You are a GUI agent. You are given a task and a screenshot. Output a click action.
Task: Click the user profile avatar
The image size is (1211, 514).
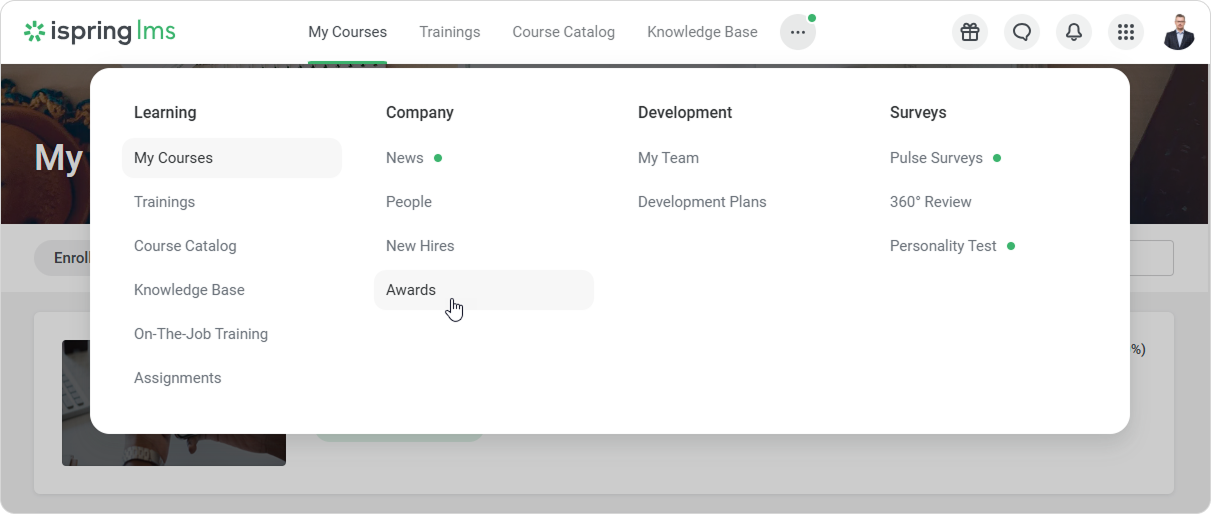pyautogui.click(x=1179, y=32)
